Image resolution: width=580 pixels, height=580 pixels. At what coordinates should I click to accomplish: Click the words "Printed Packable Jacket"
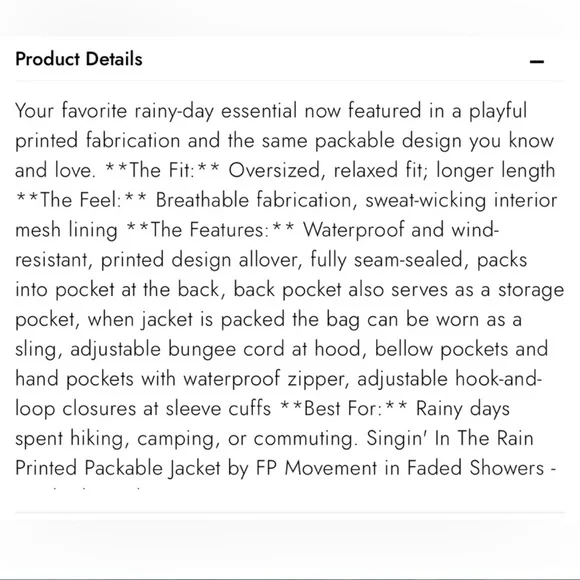point(118,468)
